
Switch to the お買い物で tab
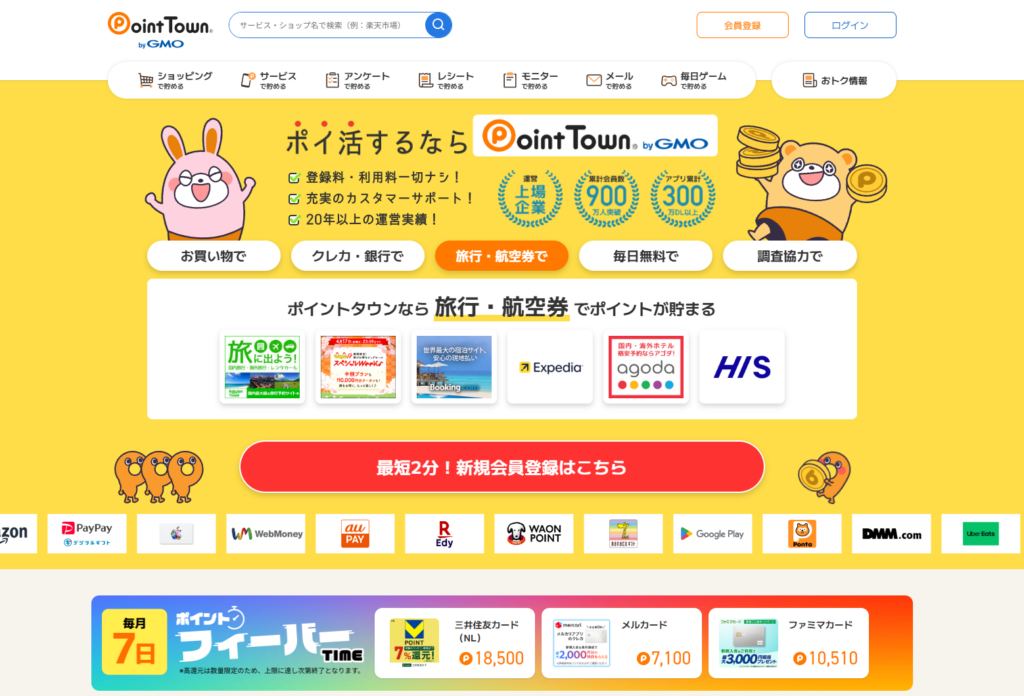point(214,256)
